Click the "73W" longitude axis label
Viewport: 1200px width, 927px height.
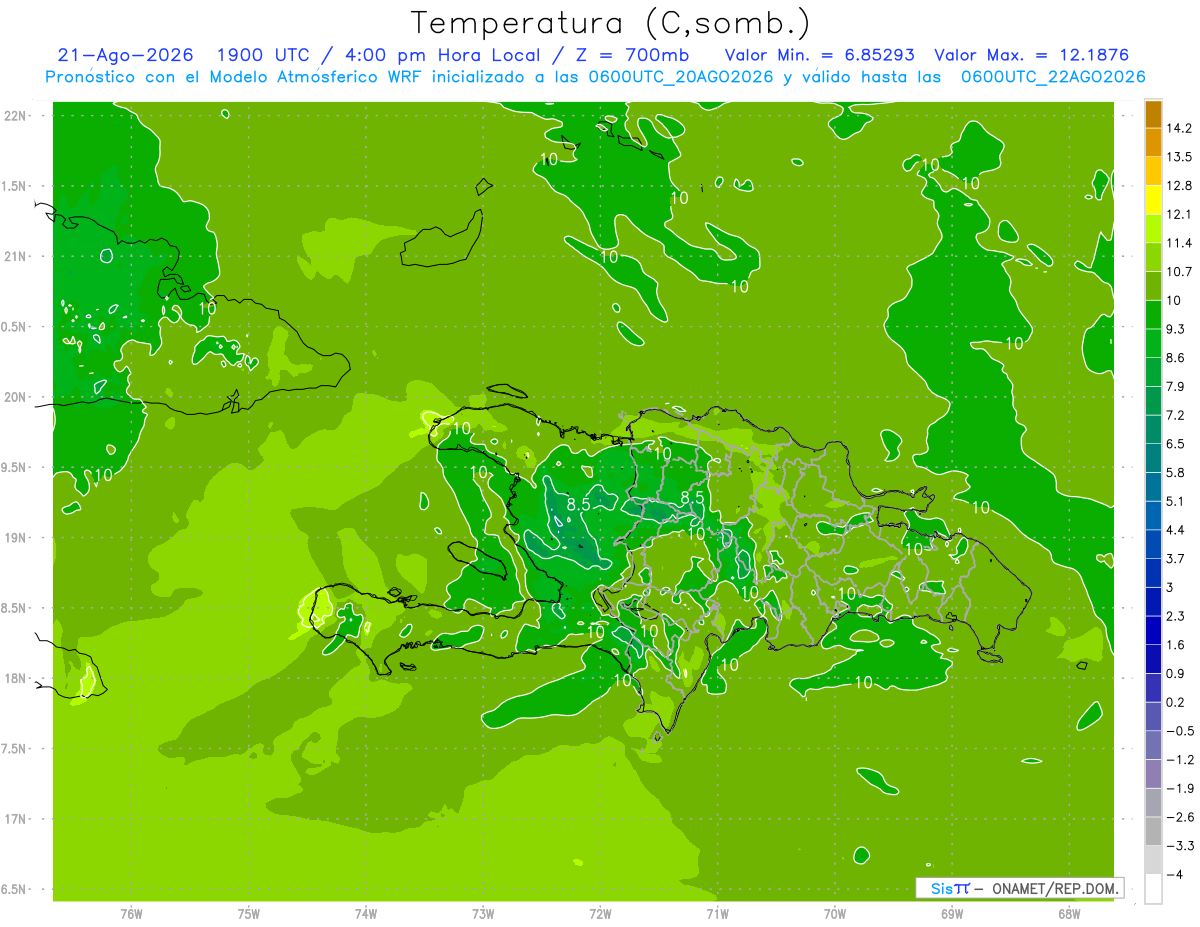click(x=483, y=914)
